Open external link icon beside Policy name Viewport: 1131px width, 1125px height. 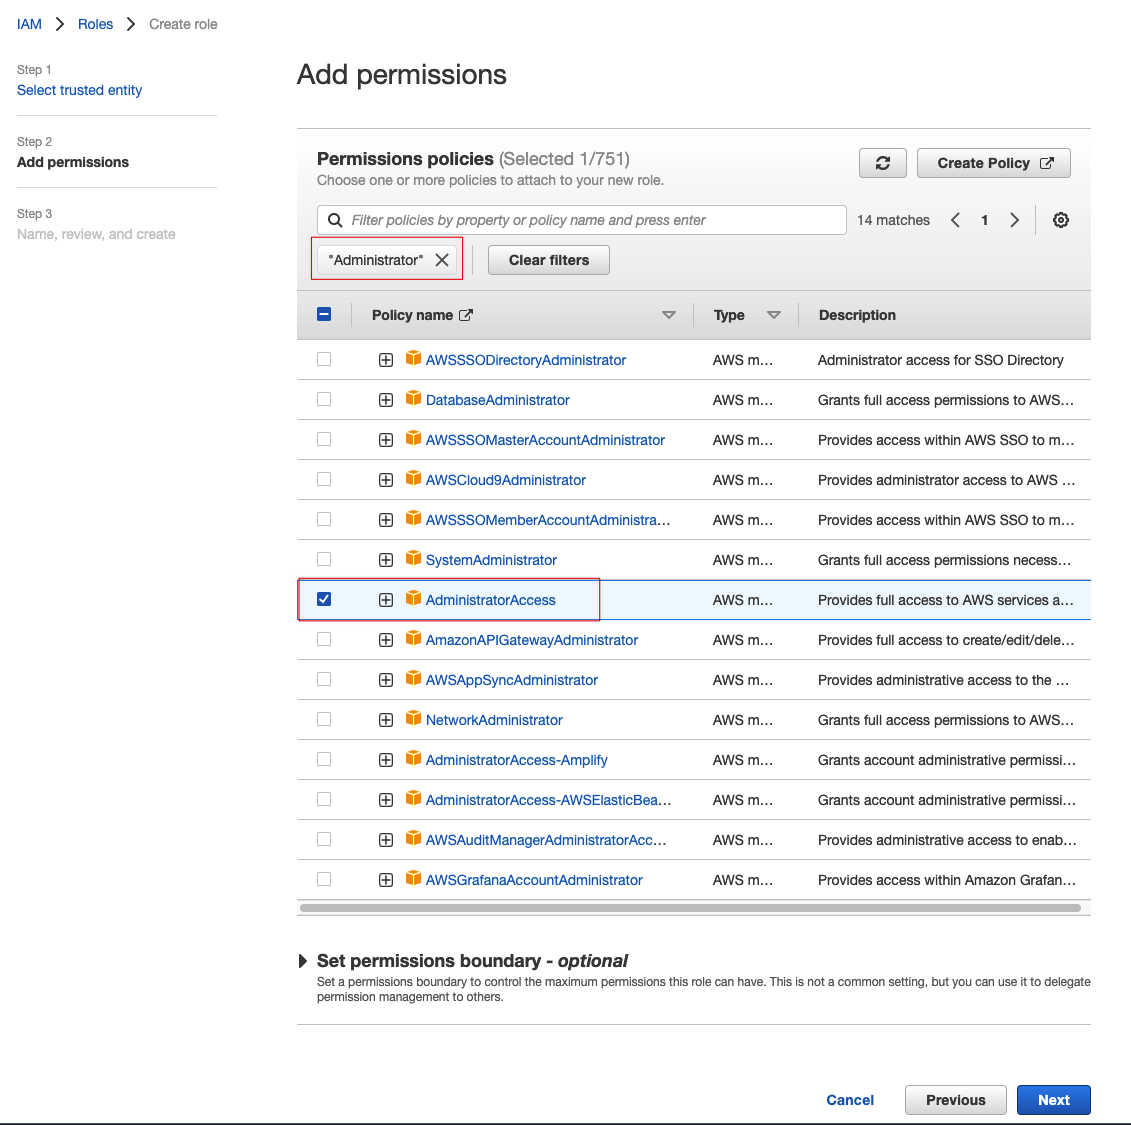point(466,315)
